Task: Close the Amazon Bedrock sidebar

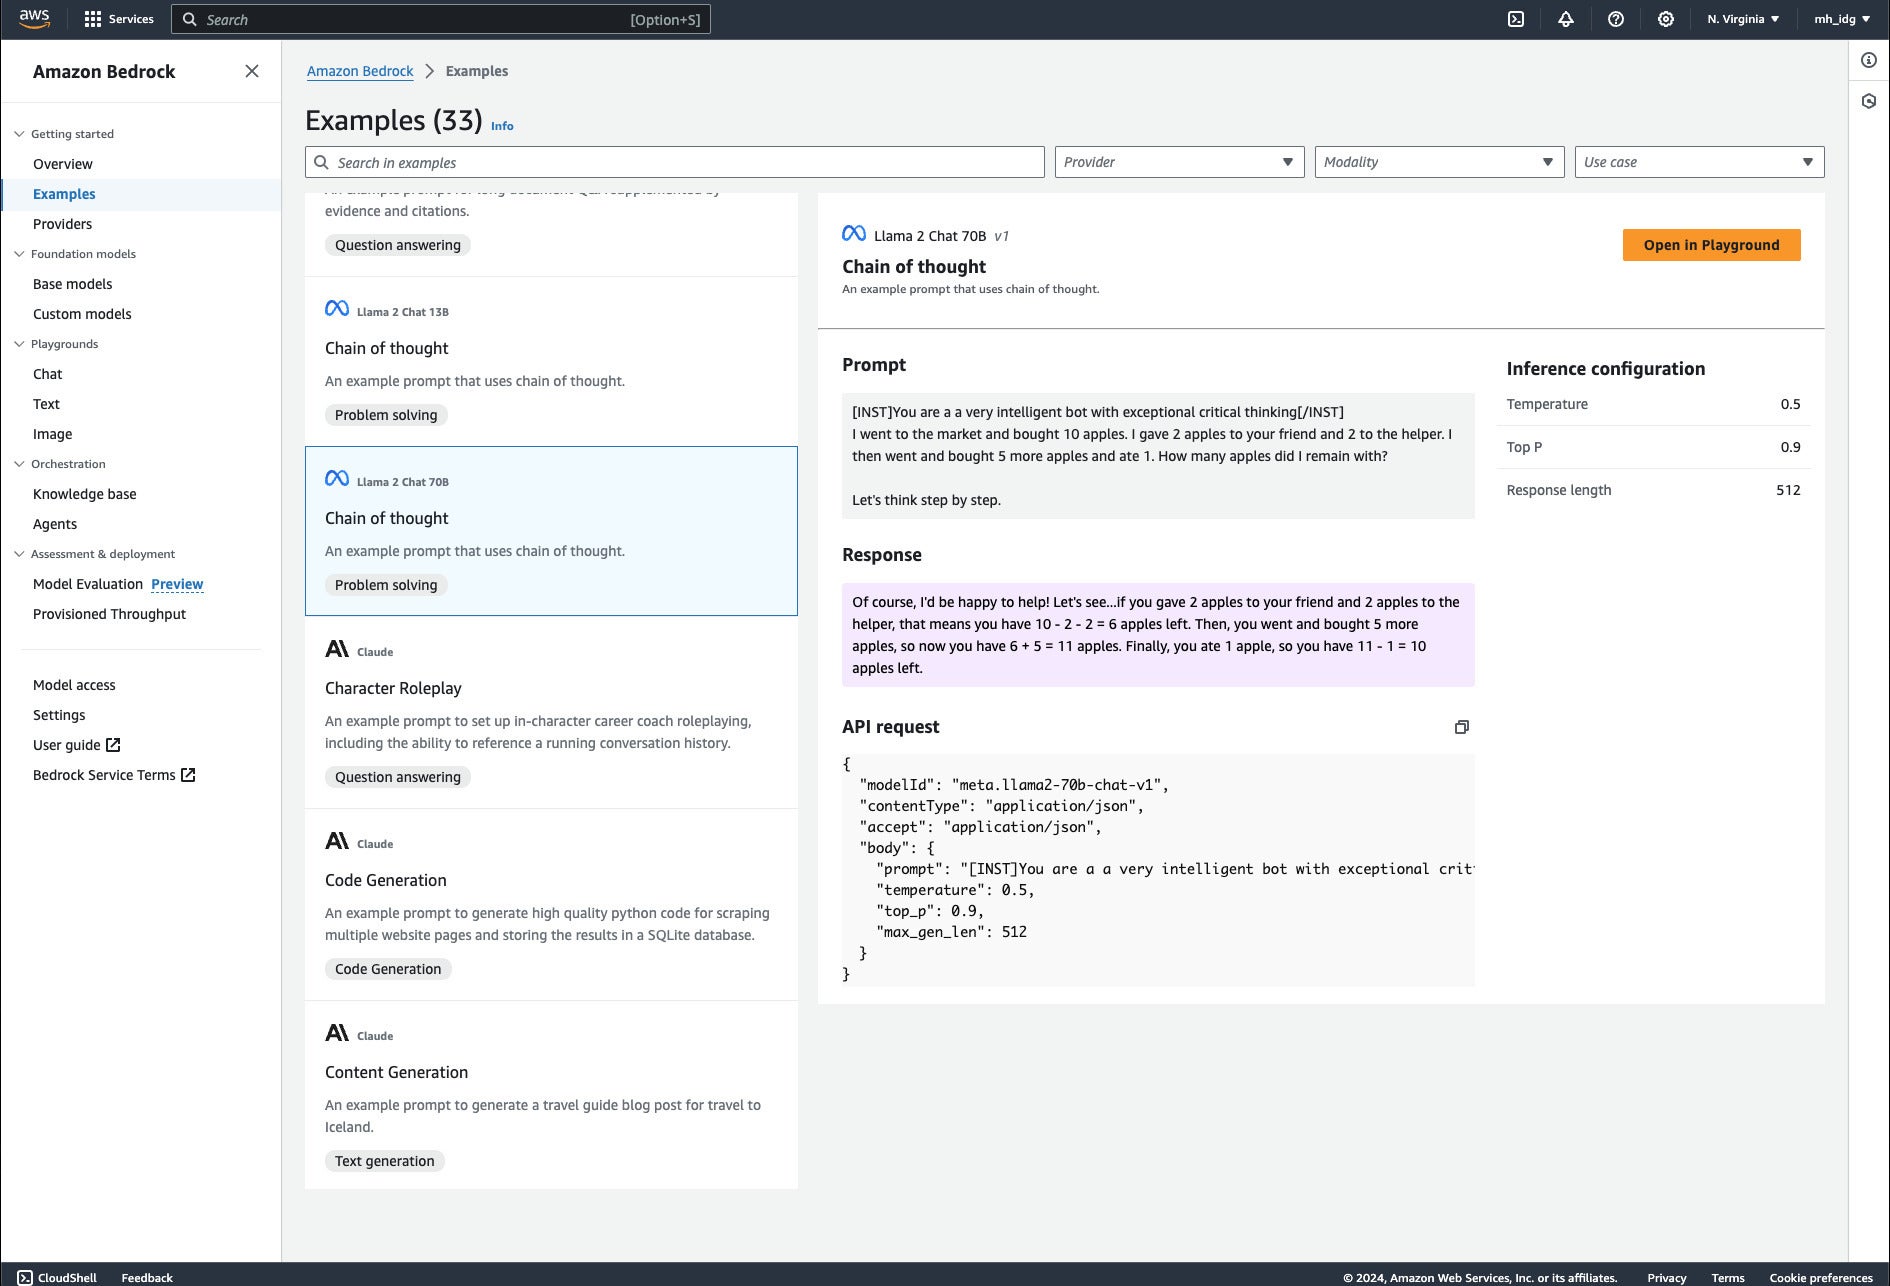Action: [252, 71]
